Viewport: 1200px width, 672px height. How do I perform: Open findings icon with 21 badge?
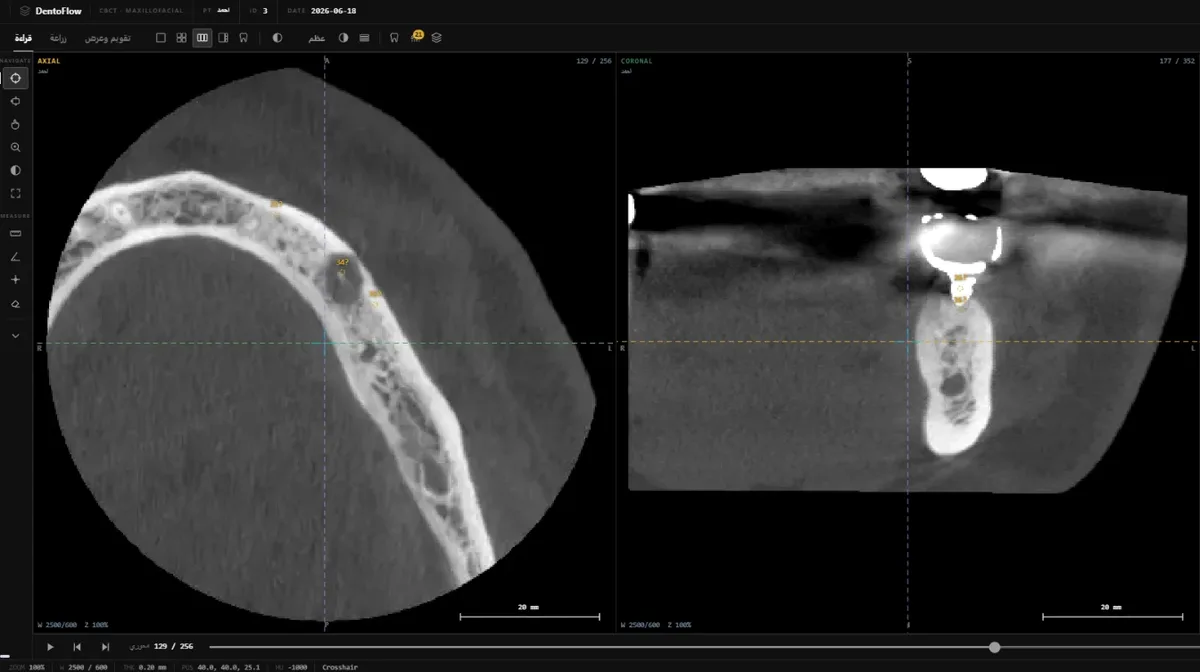point(416,37)
